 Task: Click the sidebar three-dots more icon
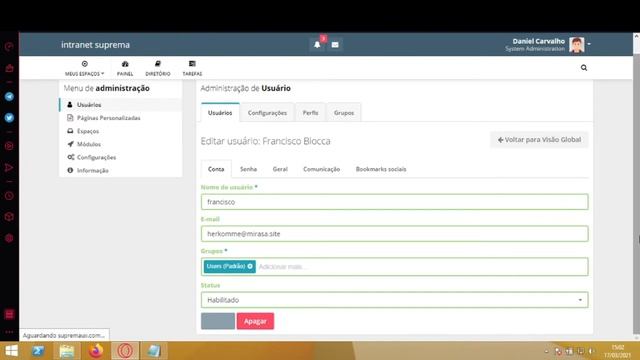pyautogui.click(x=9, y=332)
